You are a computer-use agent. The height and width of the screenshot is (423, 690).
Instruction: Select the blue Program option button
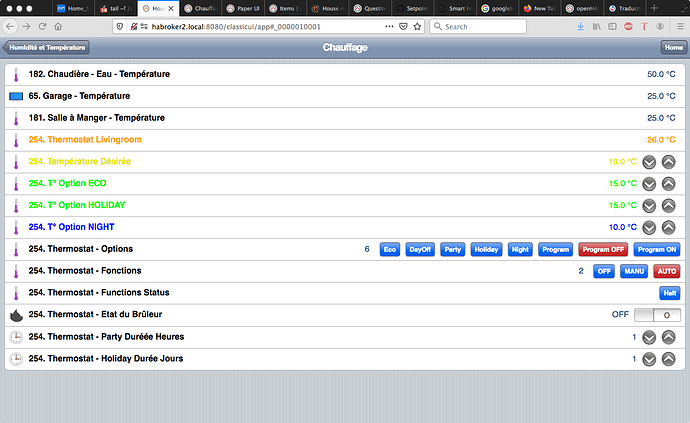tap(556, 250)
